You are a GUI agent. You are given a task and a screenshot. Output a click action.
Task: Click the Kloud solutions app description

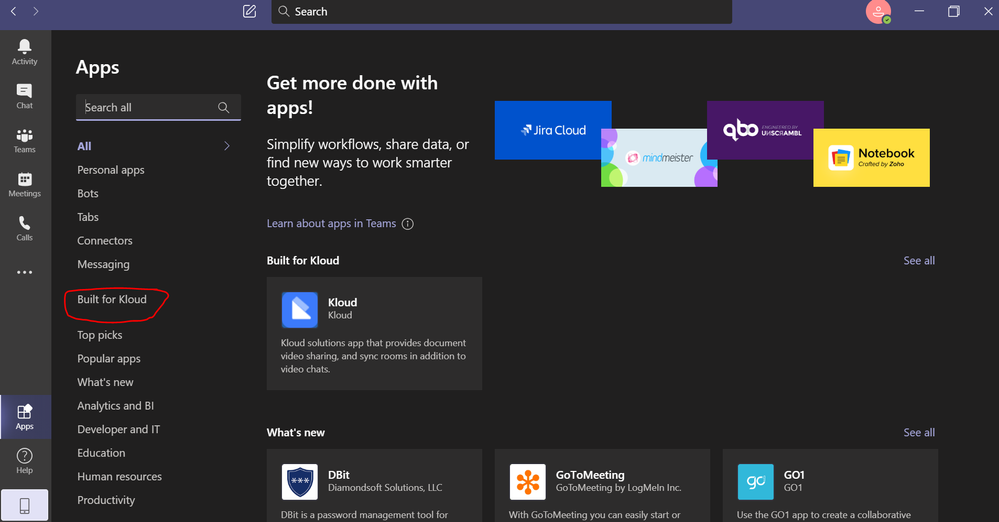pos(373,356)
